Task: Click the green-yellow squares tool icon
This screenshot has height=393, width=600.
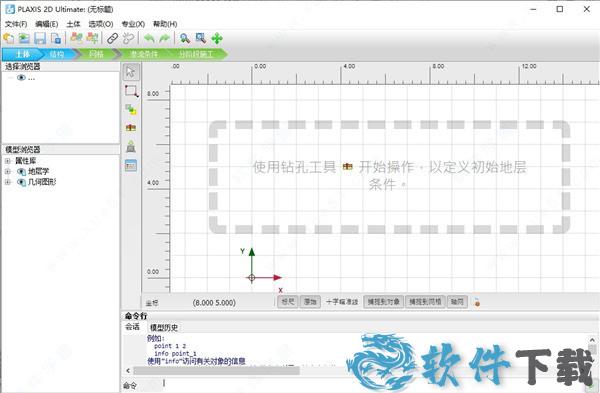Action: coord(131,109)
